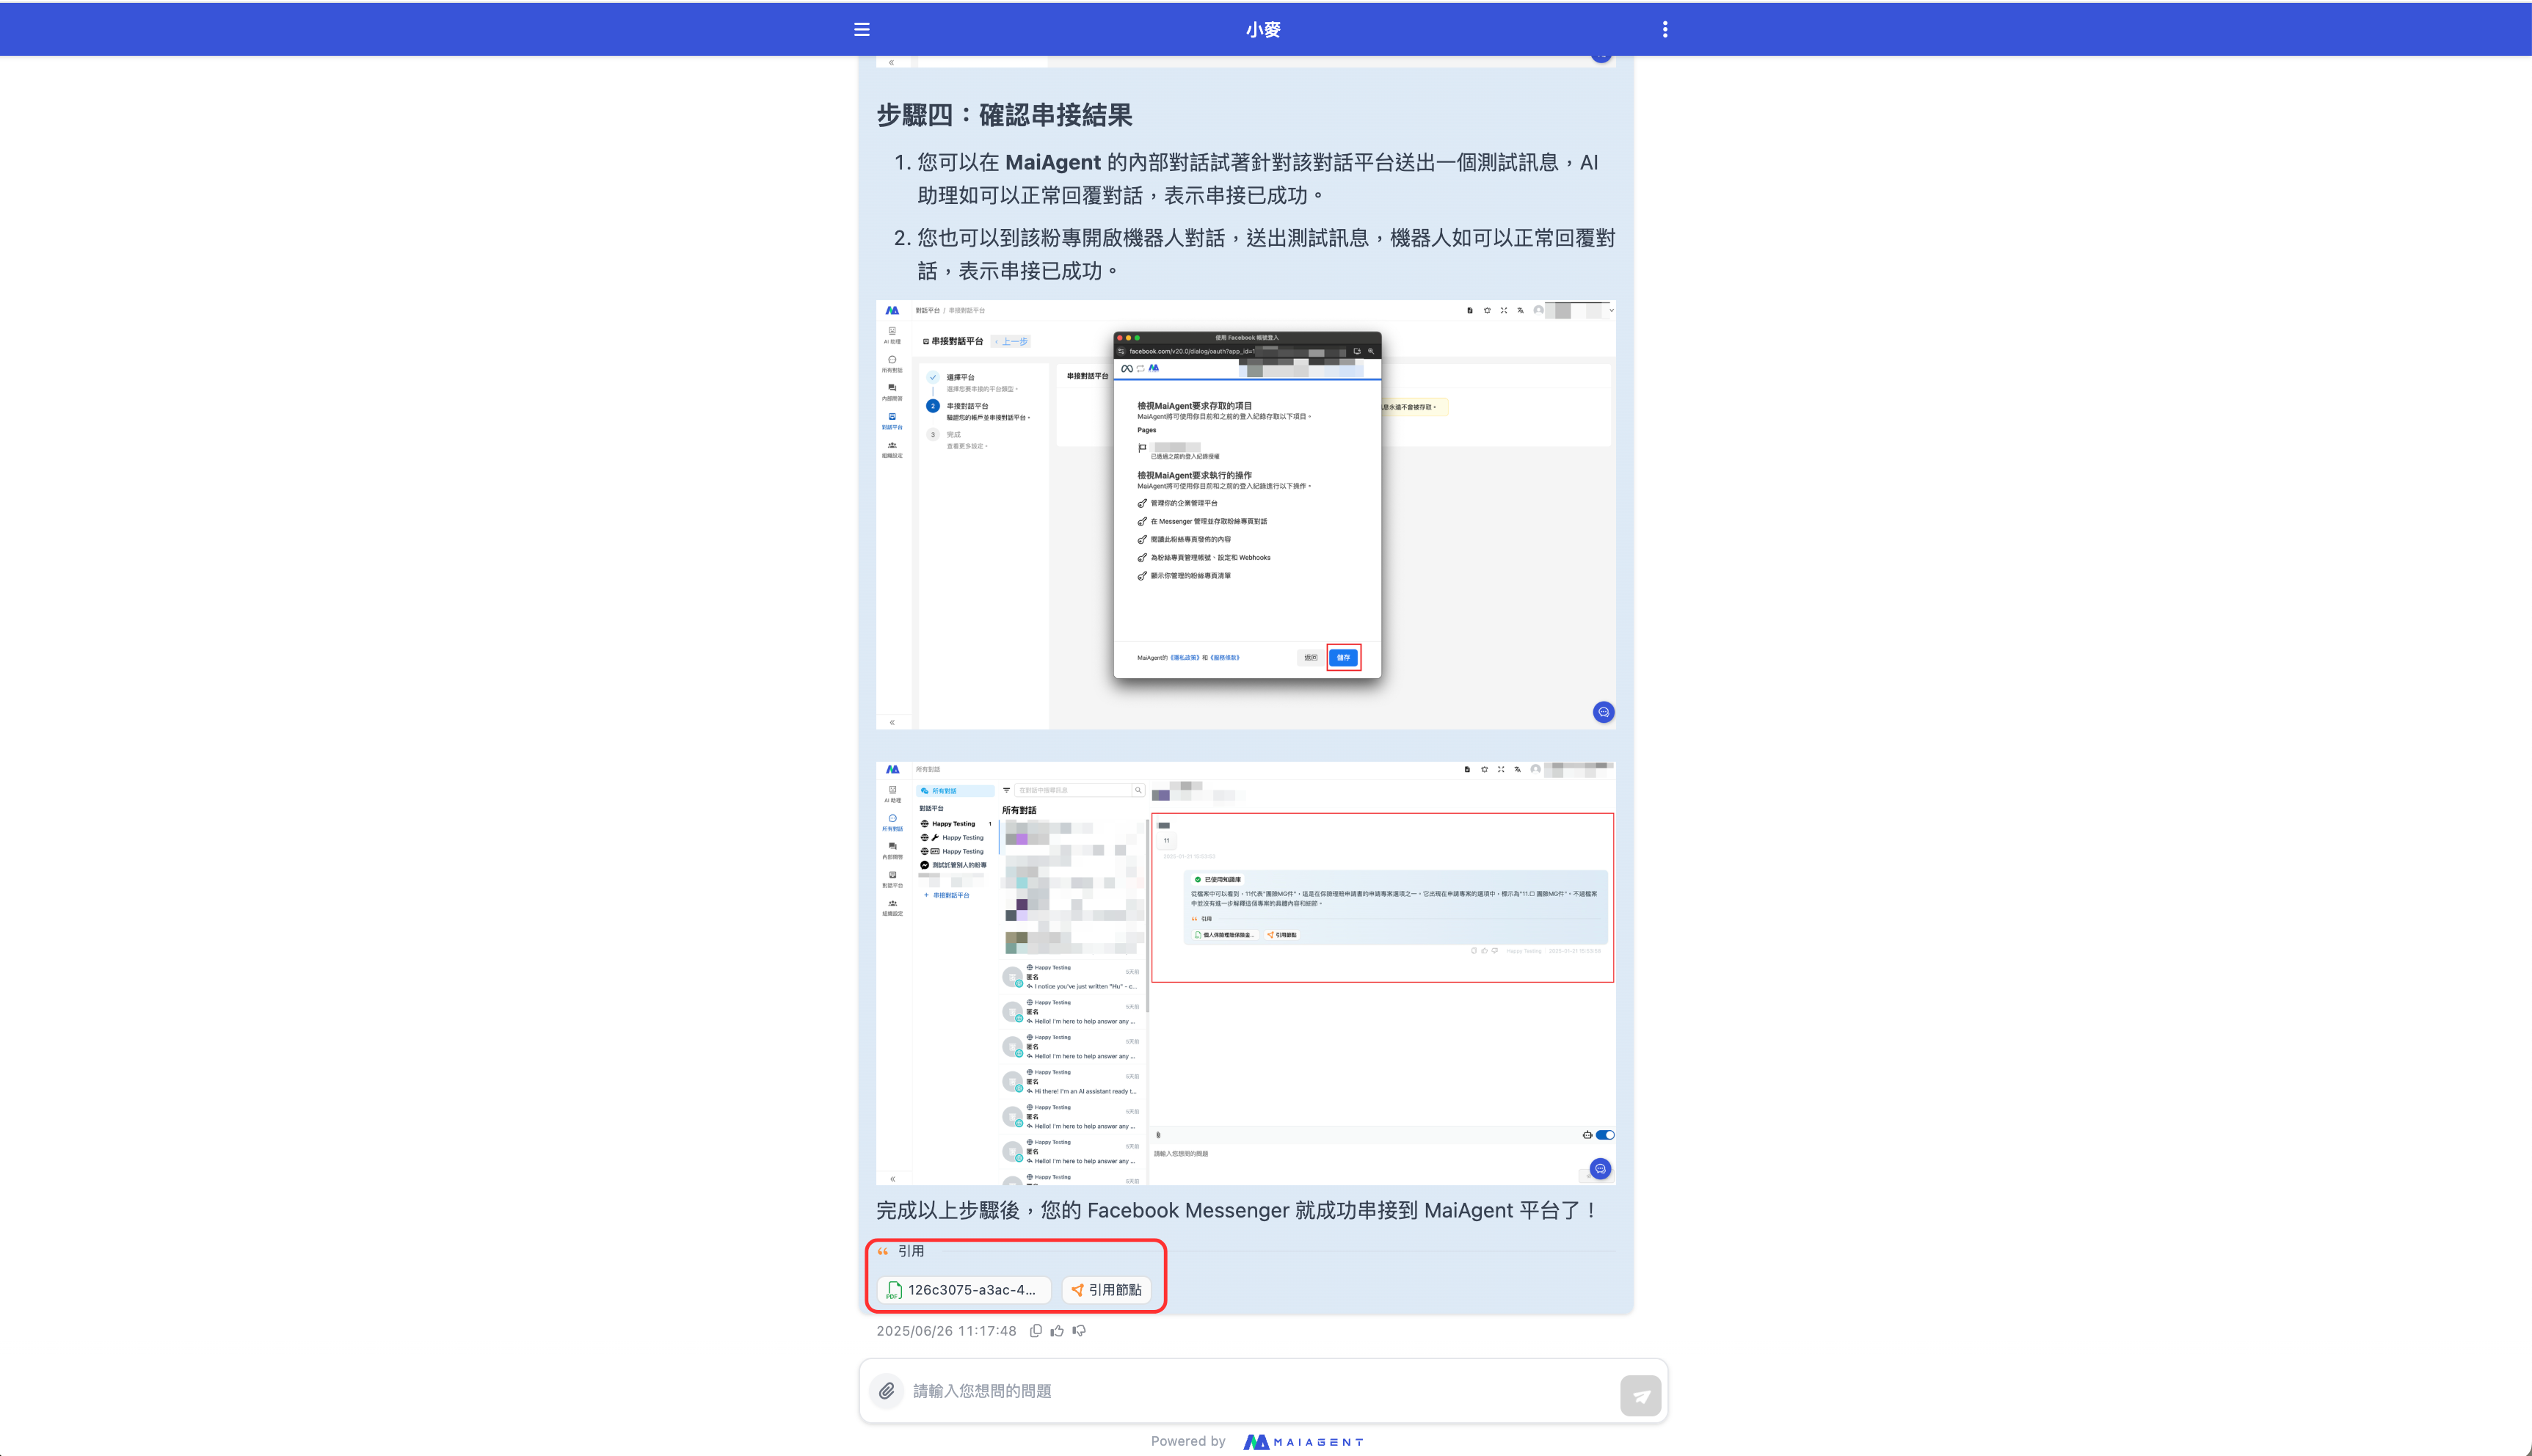Visit the MaiAgent logo link in footer
This screenshot has height=1456, width=2532.
click(1303, 1442)
